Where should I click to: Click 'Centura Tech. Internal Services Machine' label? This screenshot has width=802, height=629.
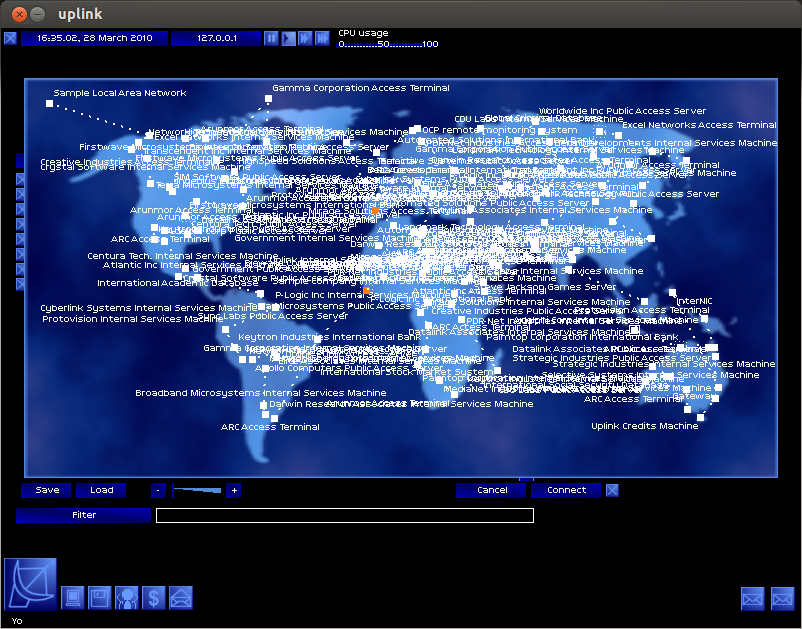pos(183,256)
